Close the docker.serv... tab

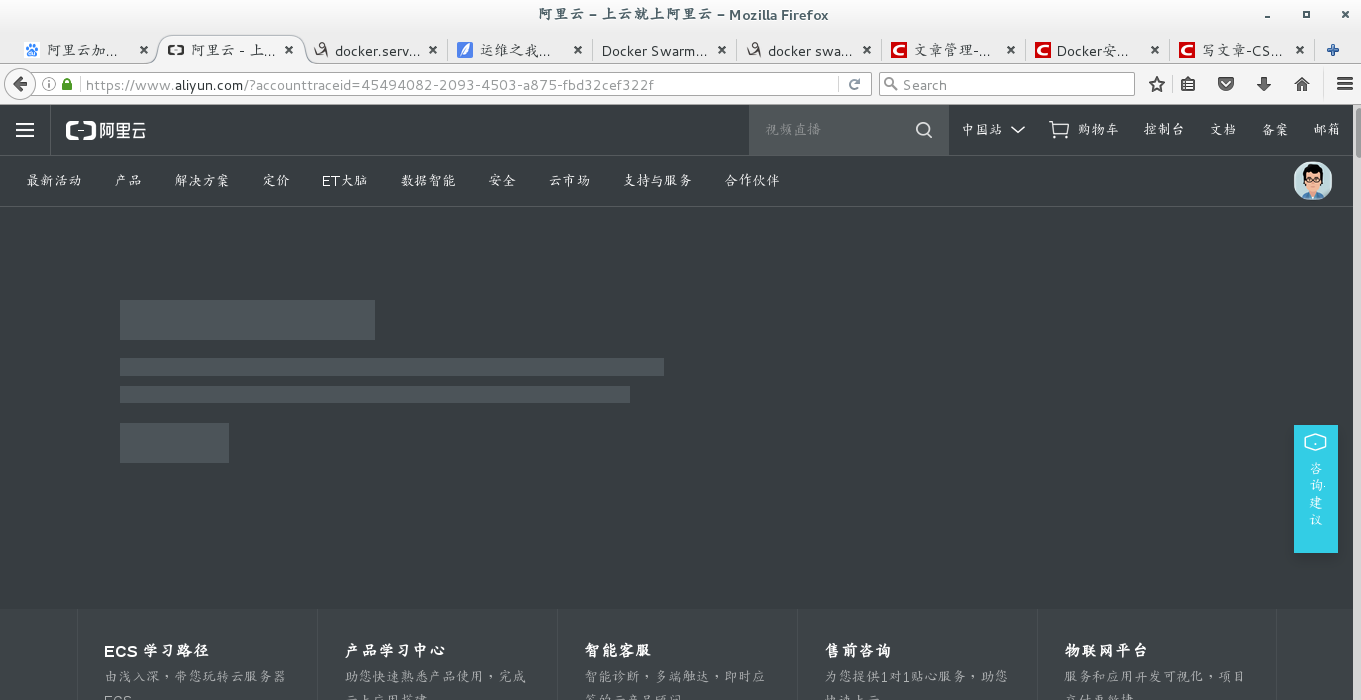point(433,50)
